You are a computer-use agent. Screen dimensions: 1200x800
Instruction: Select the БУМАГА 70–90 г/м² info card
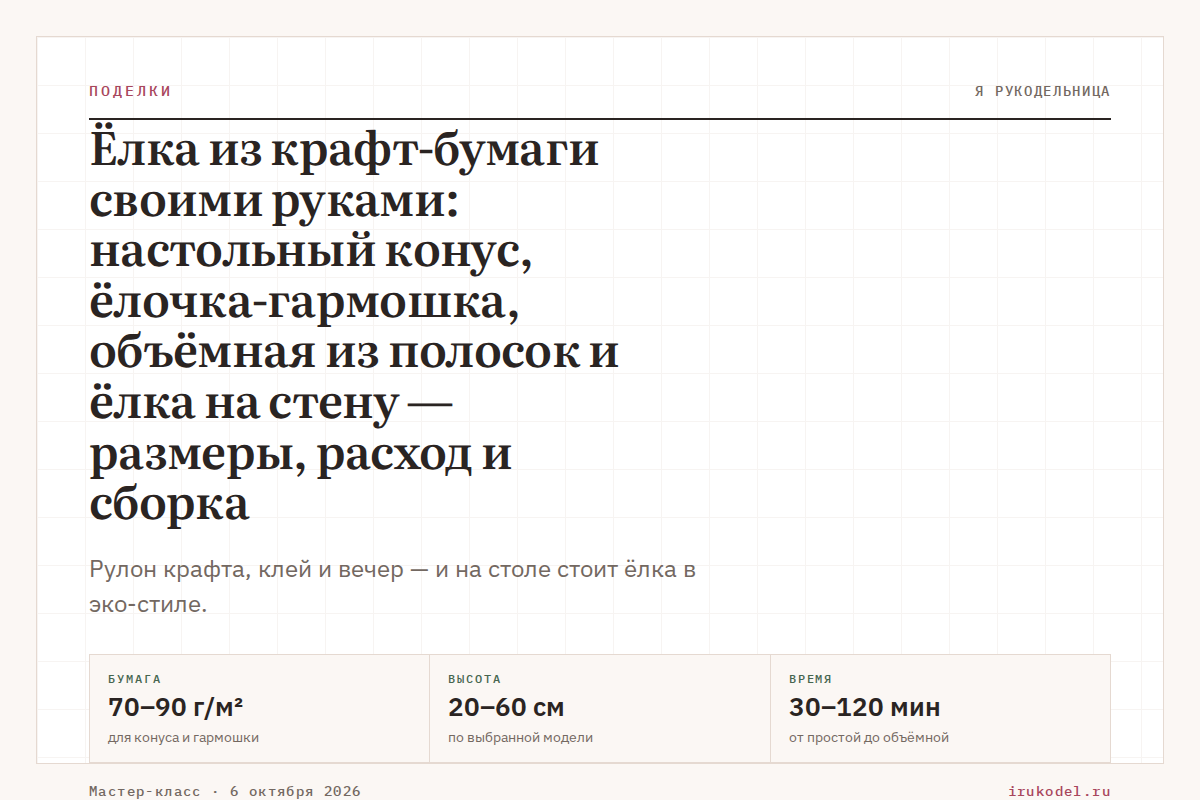[260, 709]
